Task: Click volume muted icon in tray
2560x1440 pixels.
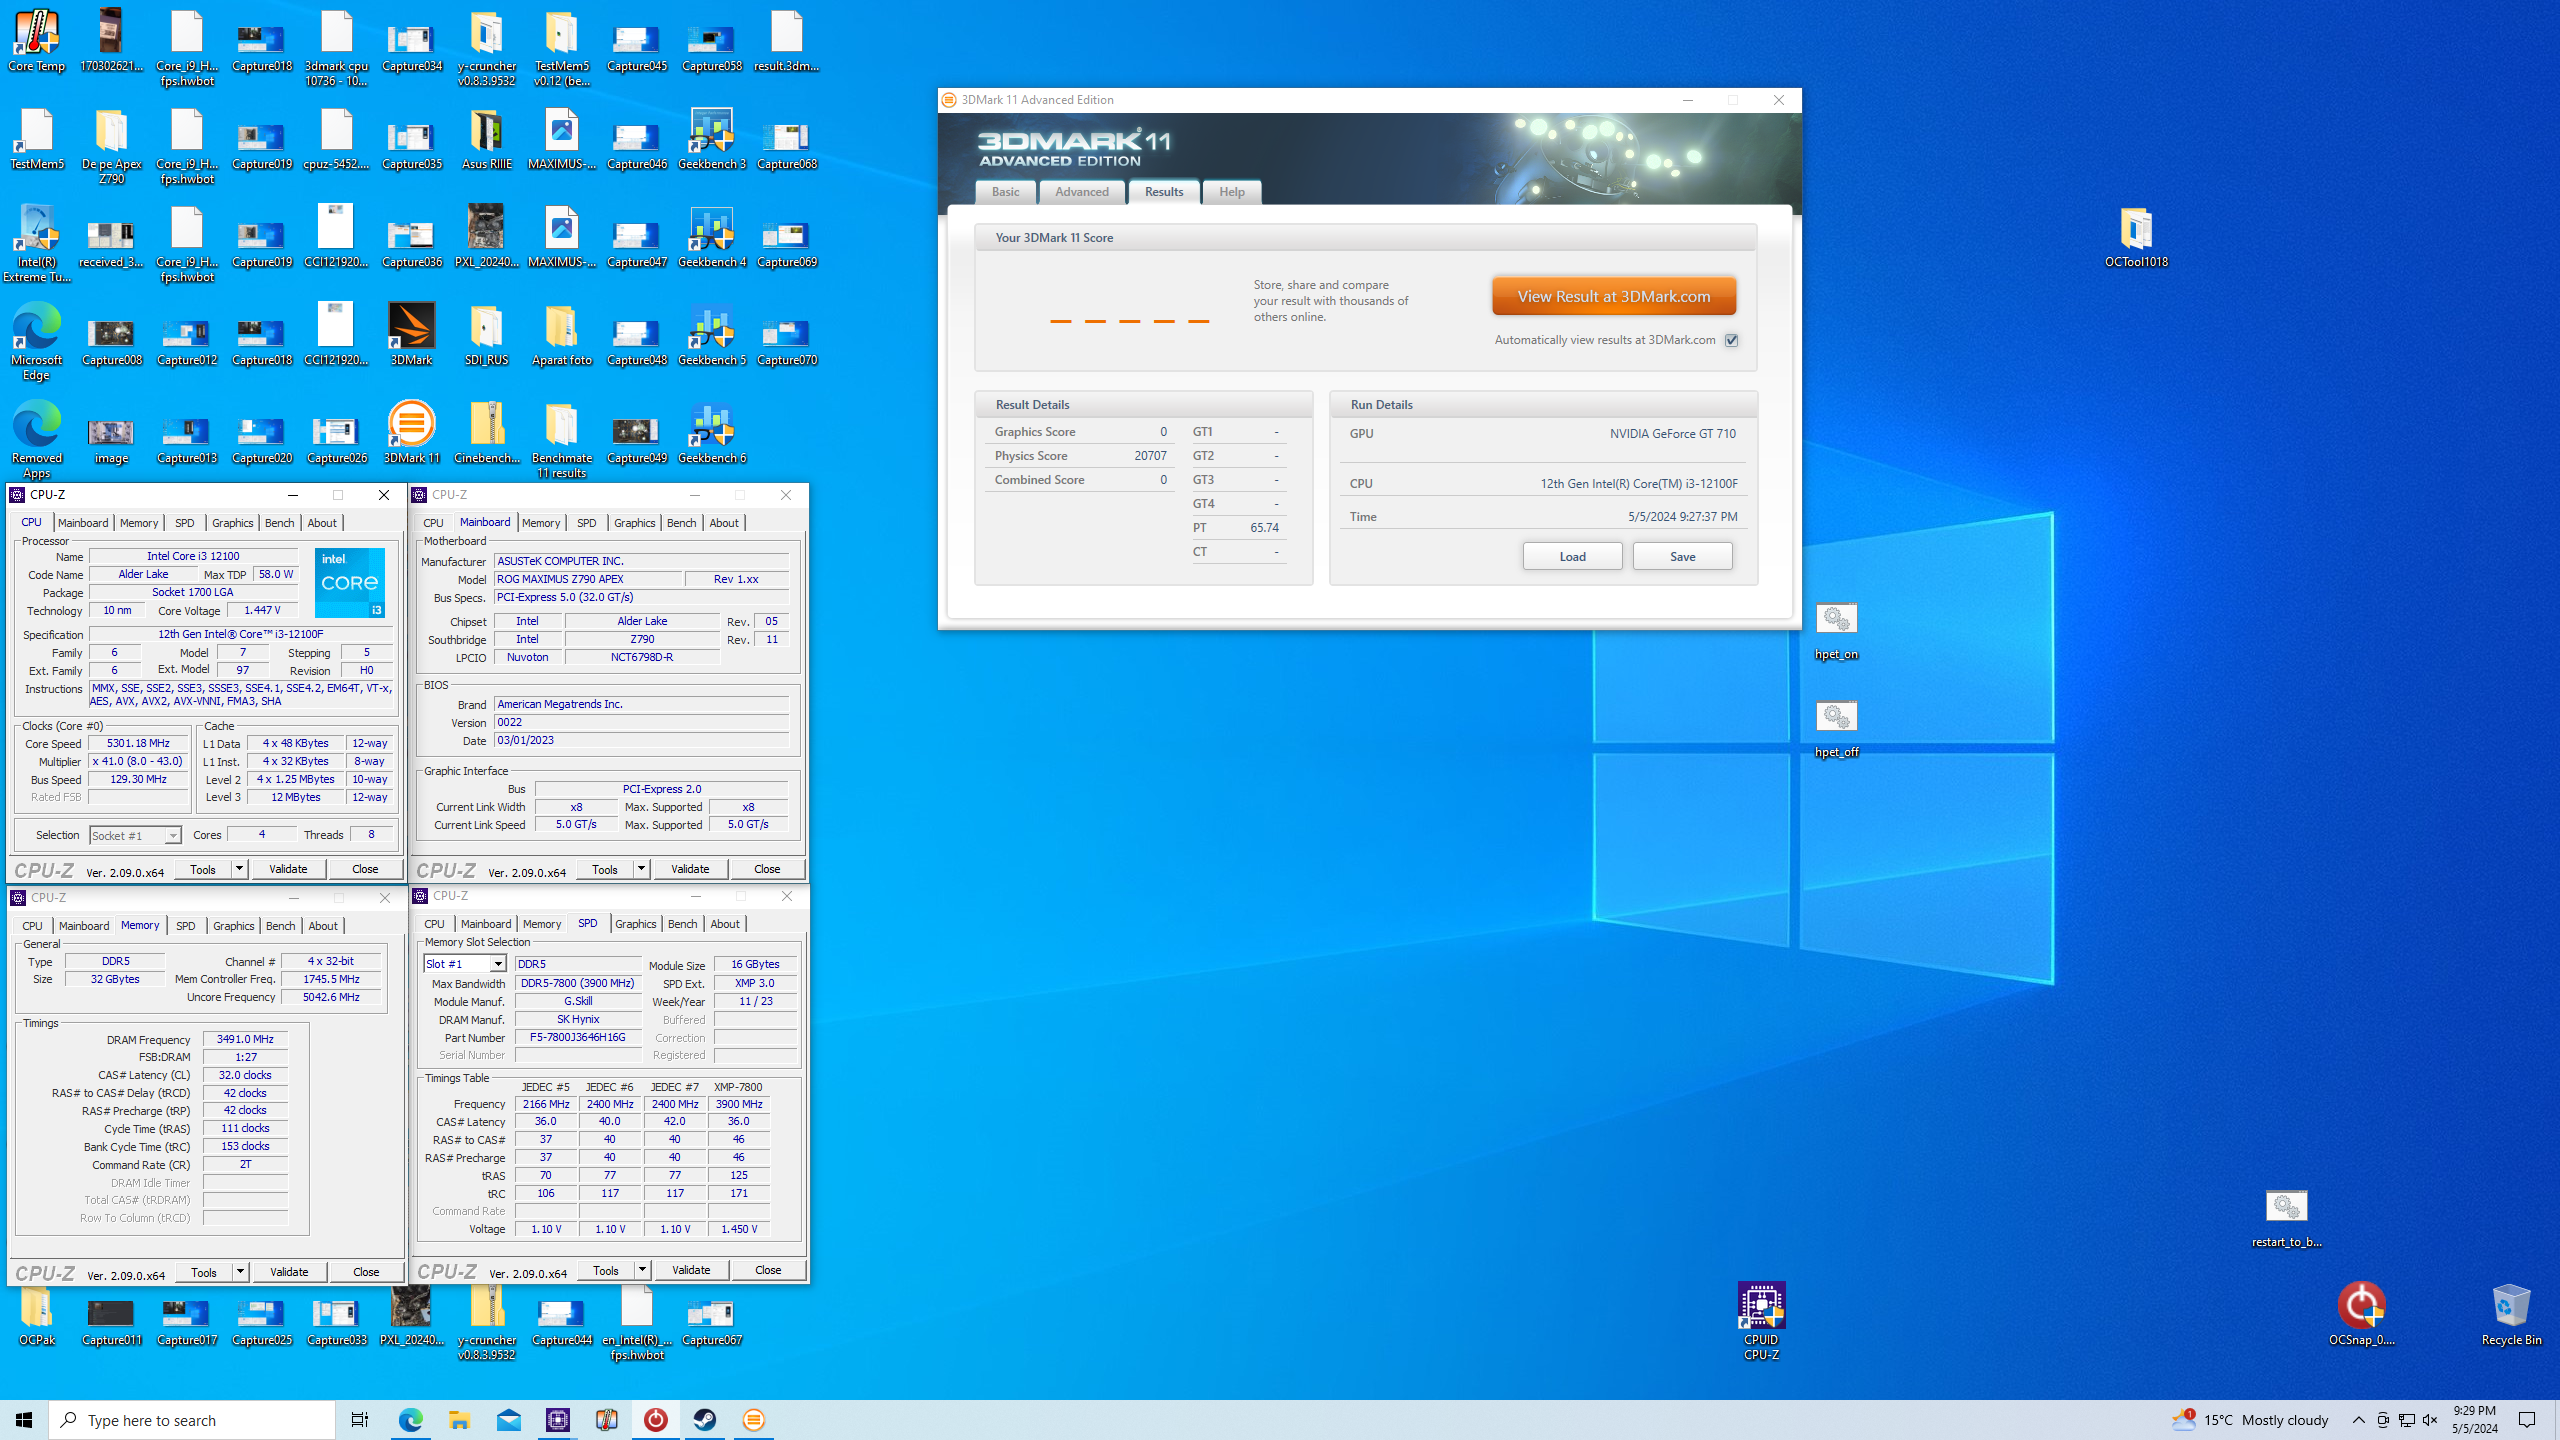Action: (2430, 1420)
